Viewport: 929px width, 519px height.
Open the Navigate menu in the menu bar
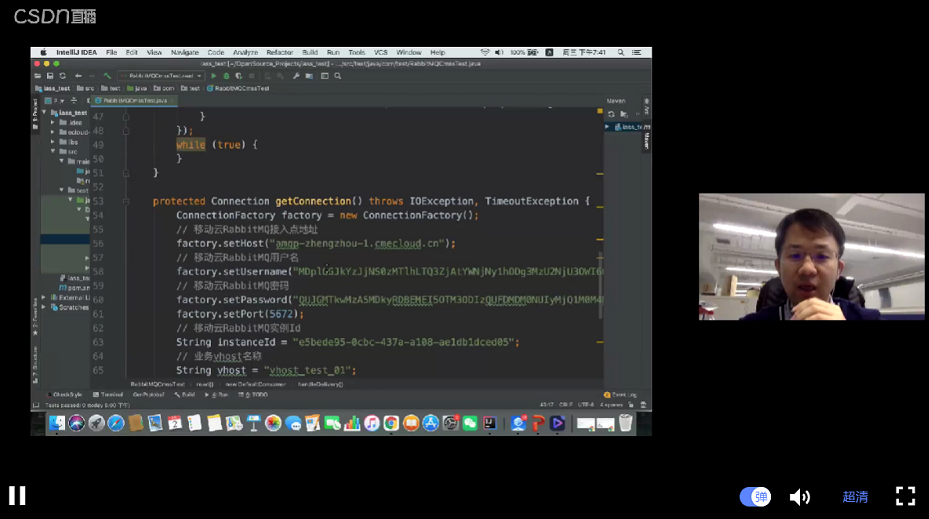tap(185, 52)
